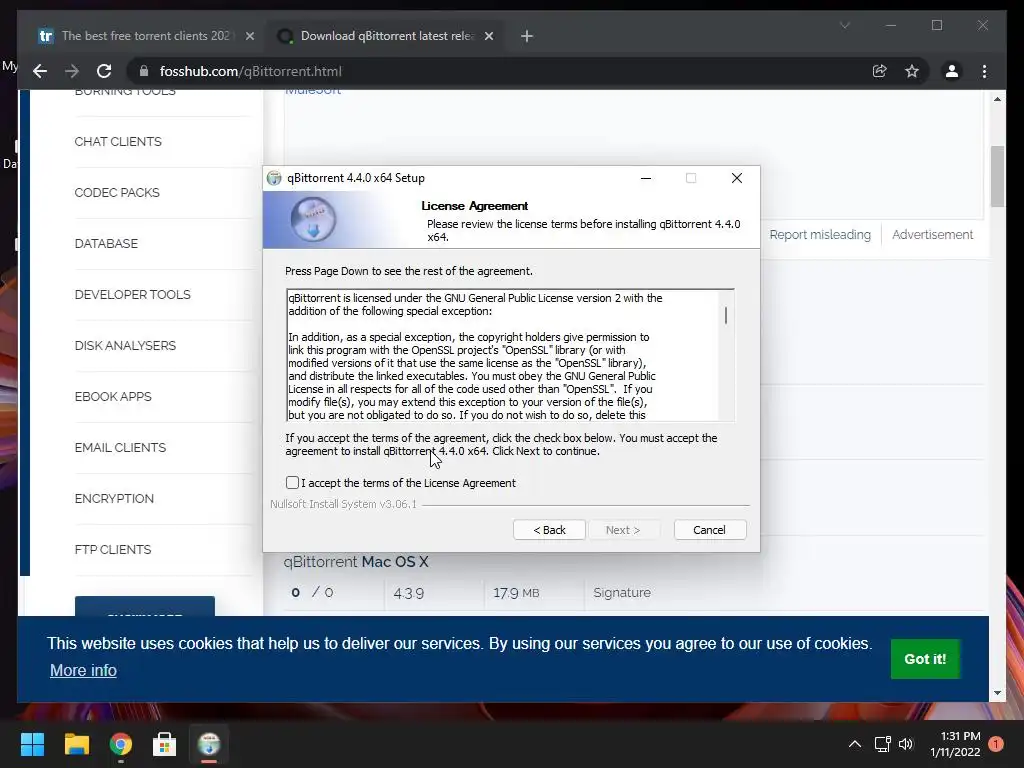Open the CODEC PACKS category

[x=117, y=193]
